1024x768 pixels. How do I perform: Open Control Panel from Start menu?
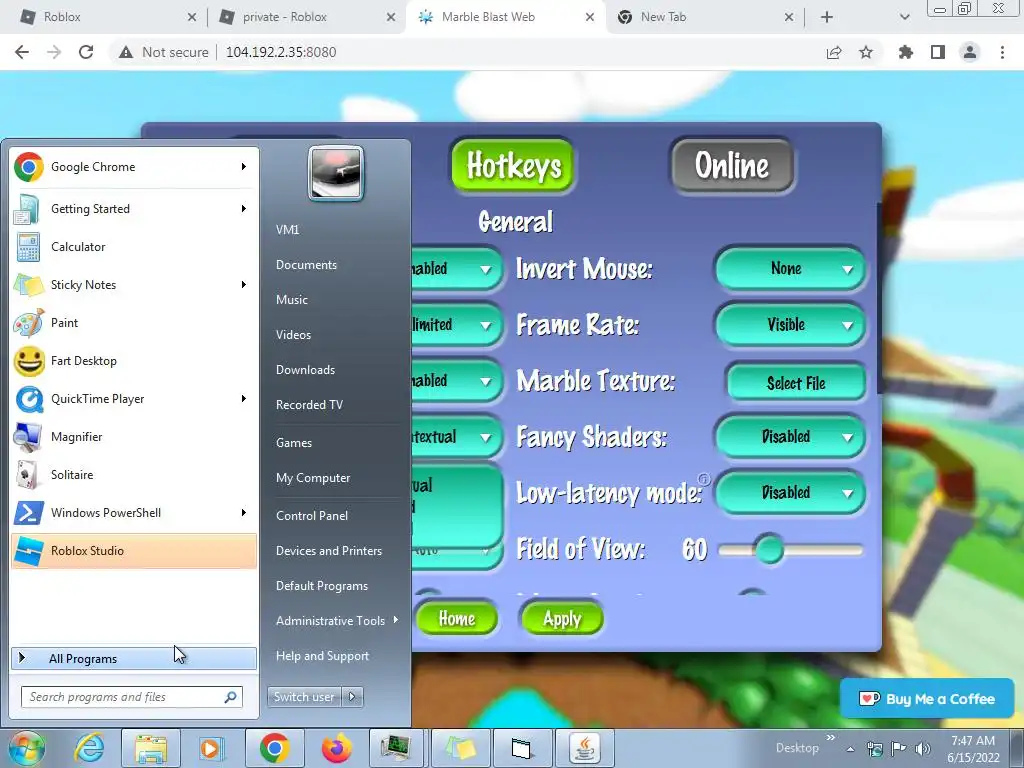click(312, 515)
